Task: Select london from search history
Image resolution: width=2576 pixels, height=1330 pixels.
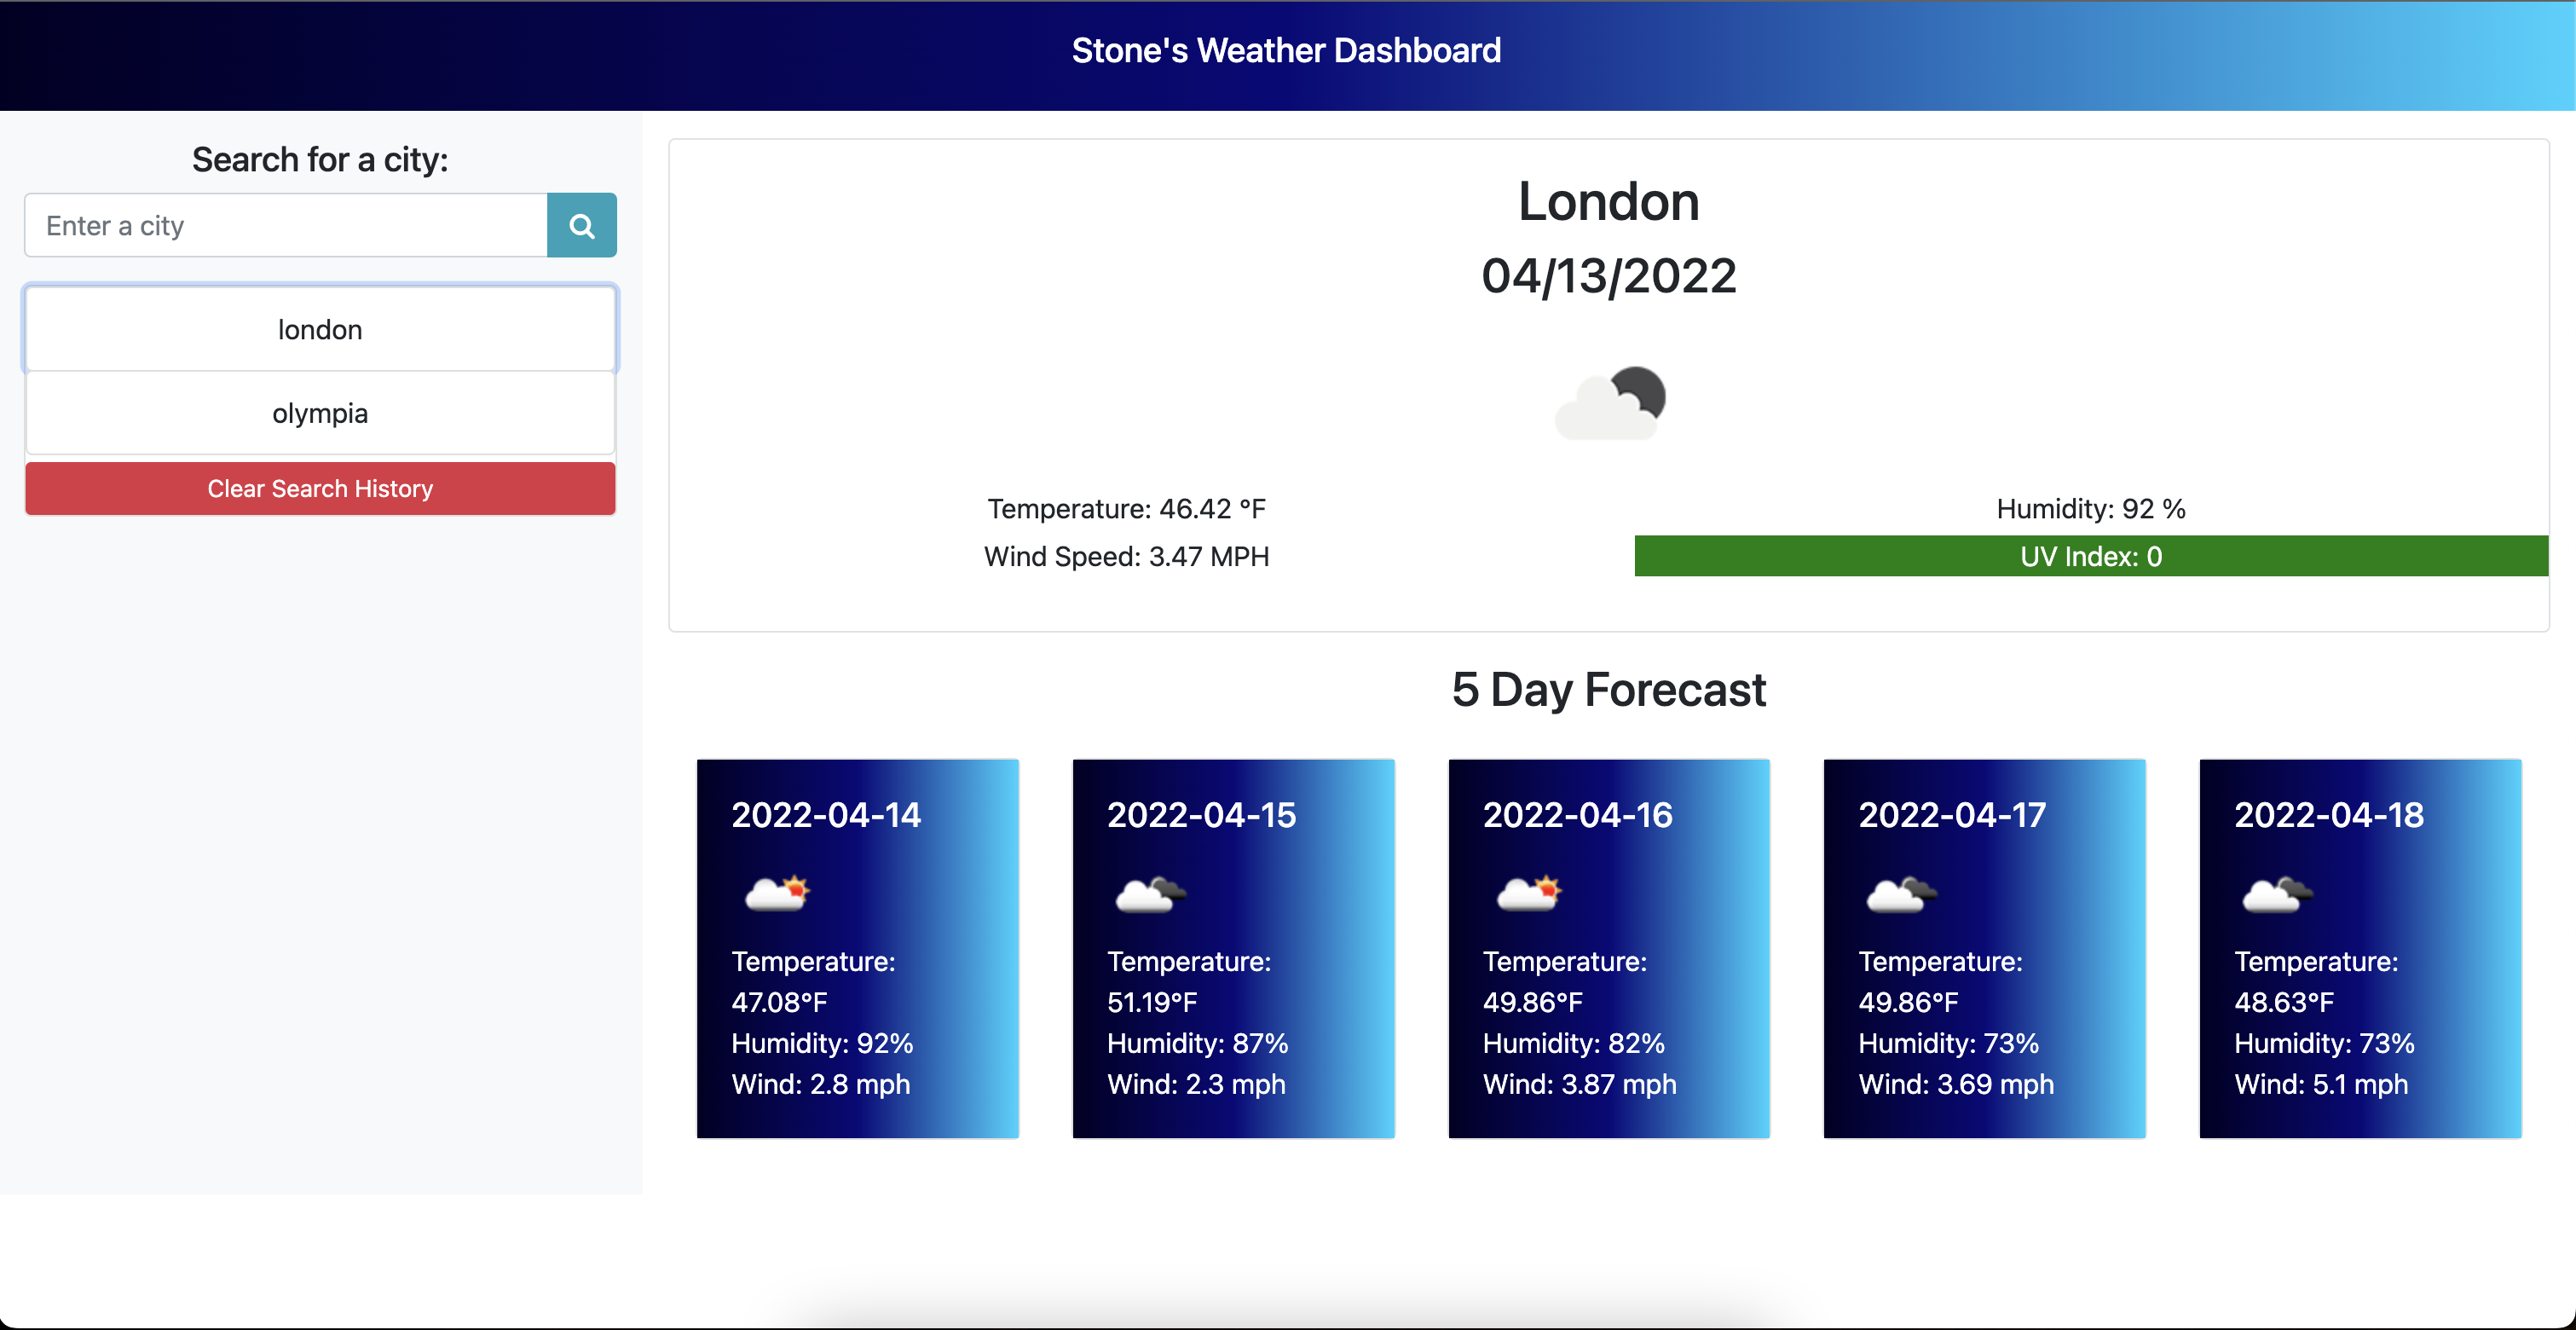Action: [320, 329]
